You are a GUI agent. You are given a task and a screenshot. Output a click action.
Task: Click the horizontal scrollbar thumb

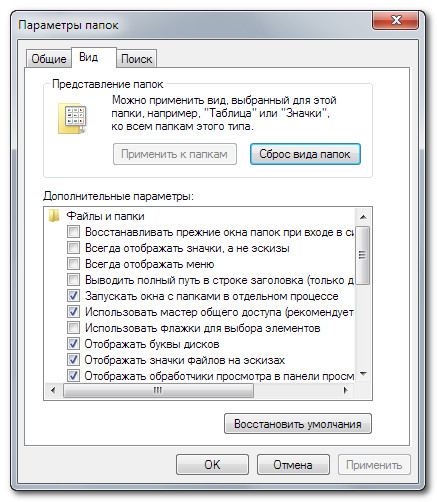pos(158,390)
